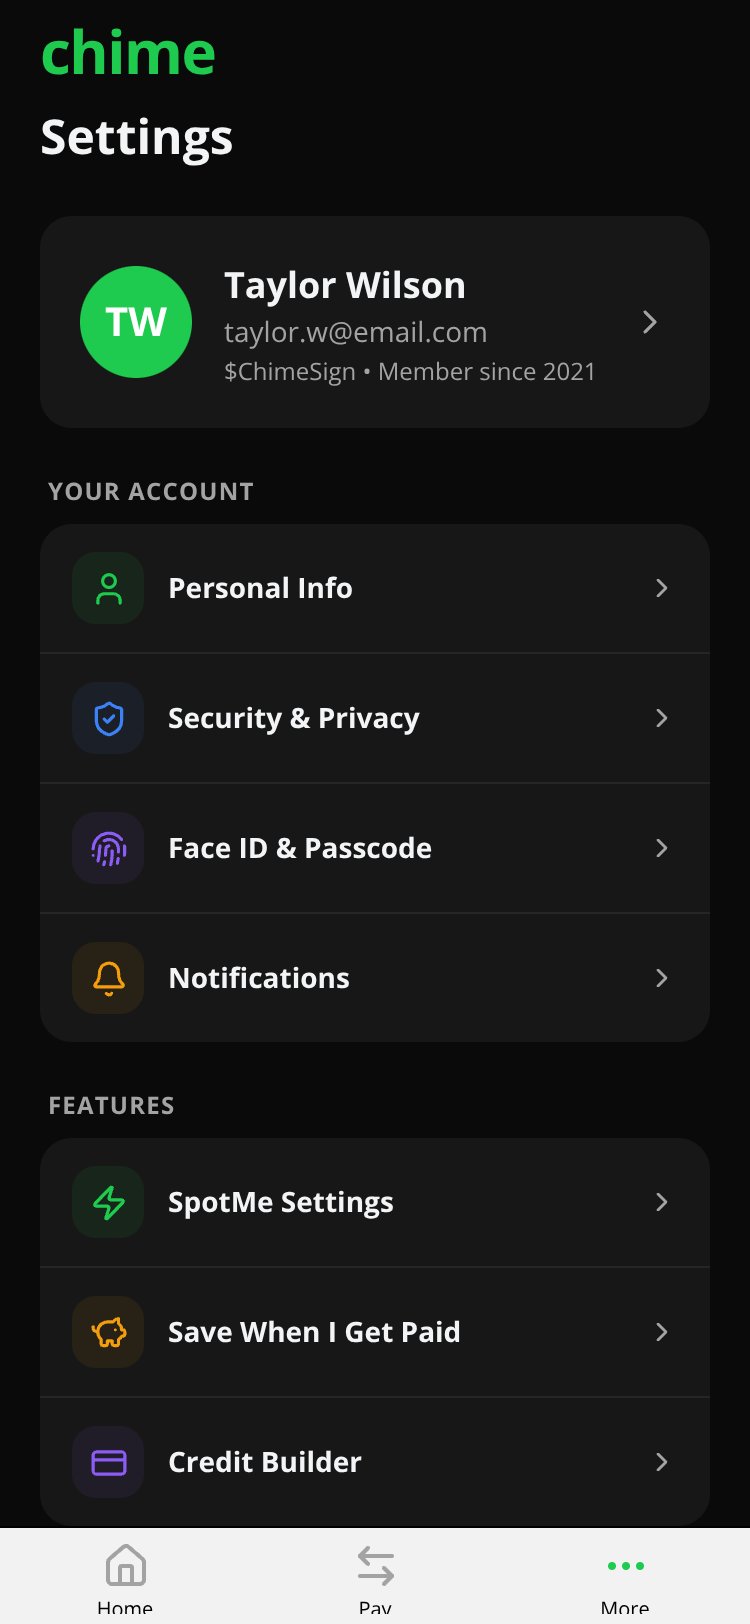Open Credit Builder settings

pos(375,1462)
